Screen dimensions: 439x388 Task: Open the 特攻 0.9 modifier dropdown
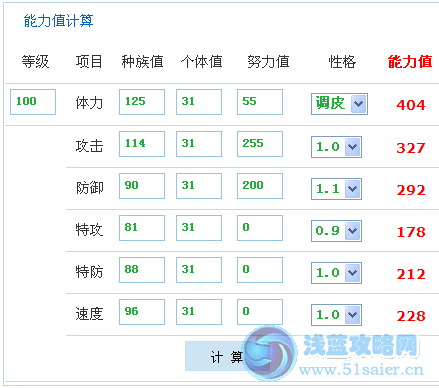(x=336, y=231)
